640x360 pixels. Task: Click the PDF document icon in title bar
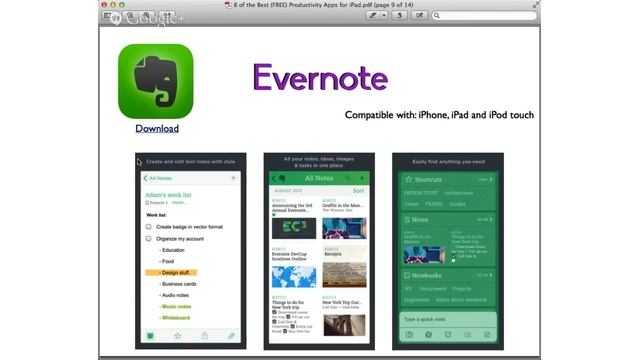(228, 5)
